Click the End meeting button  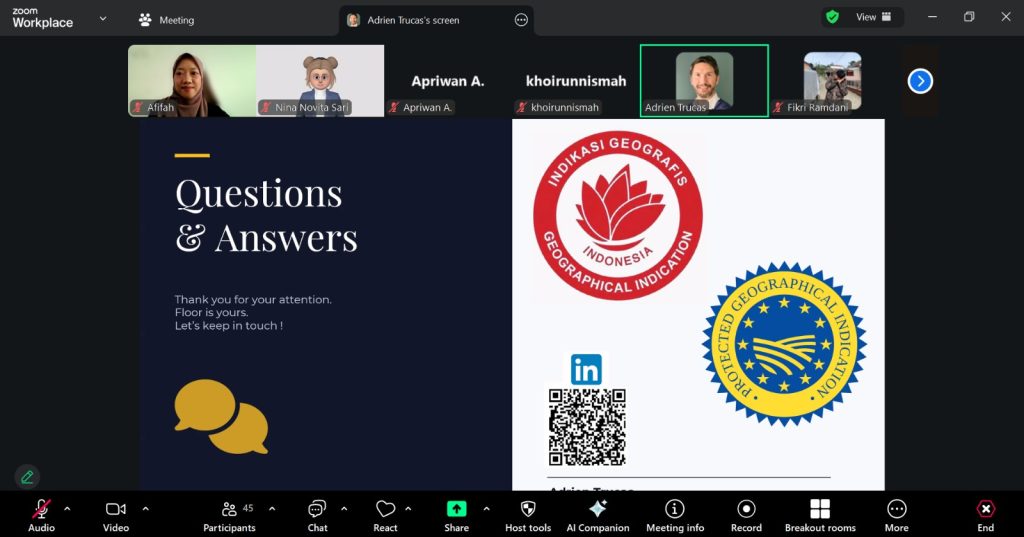[985, 514]
